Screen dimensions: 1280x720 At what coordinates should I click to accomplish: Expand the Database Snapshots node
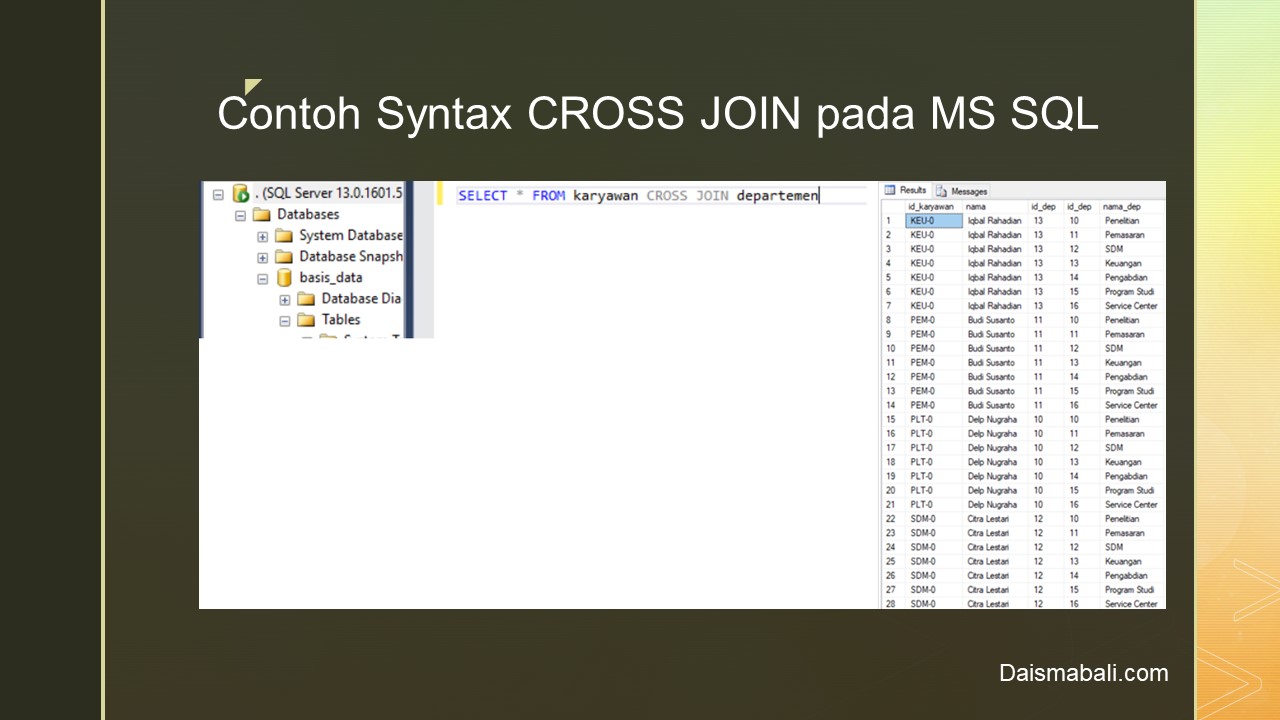coord(262,257)
